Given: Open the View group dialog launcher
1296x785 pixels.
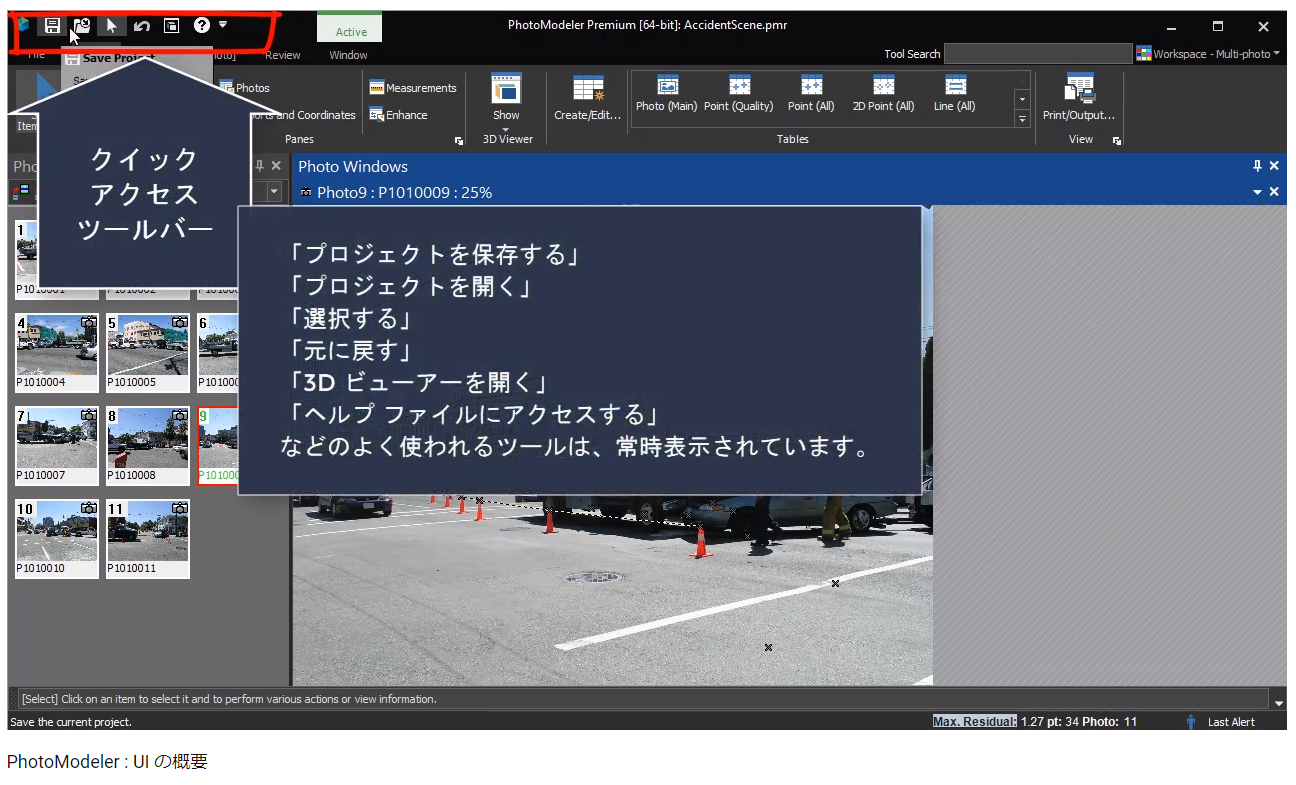Looking at the screenshot, I should (x=1116, y=141).
